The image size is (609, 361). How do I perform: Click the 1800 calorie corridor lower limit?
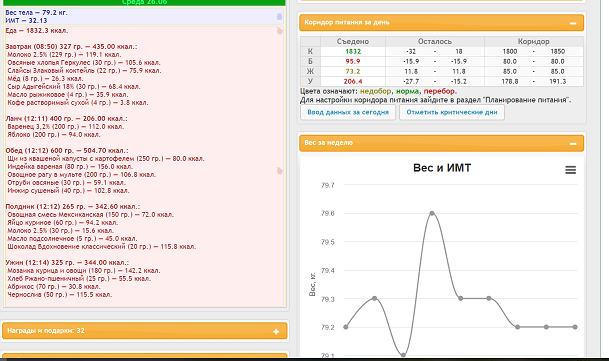click(510, 51)
